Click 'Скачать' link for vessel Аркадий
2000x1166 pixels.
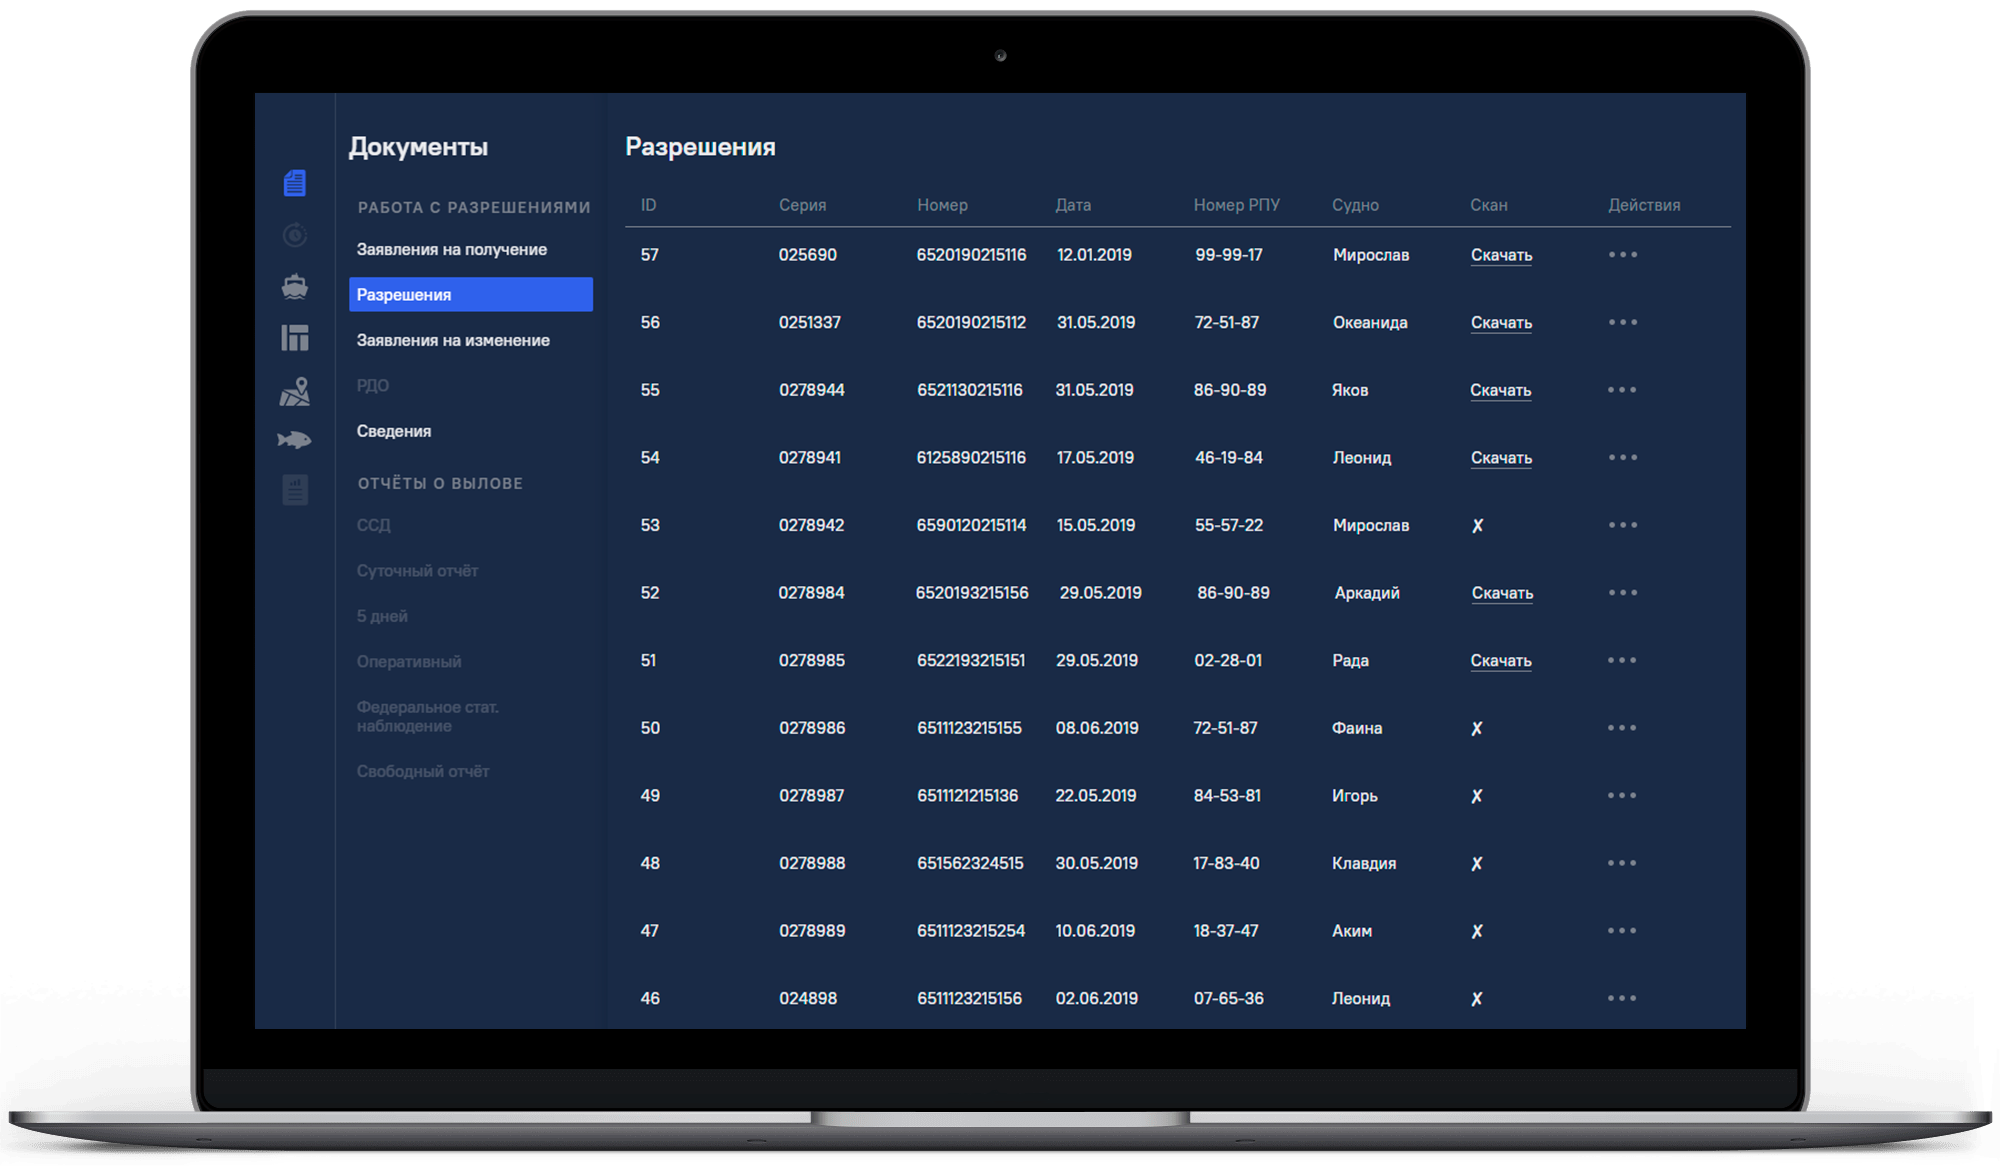(x=1502, y=593)
